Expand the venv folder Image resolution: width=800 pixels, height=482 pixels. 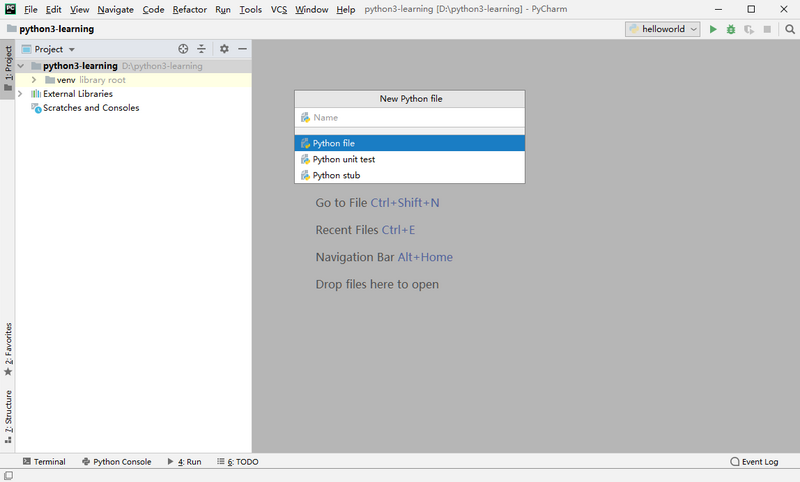coord(34,80)
